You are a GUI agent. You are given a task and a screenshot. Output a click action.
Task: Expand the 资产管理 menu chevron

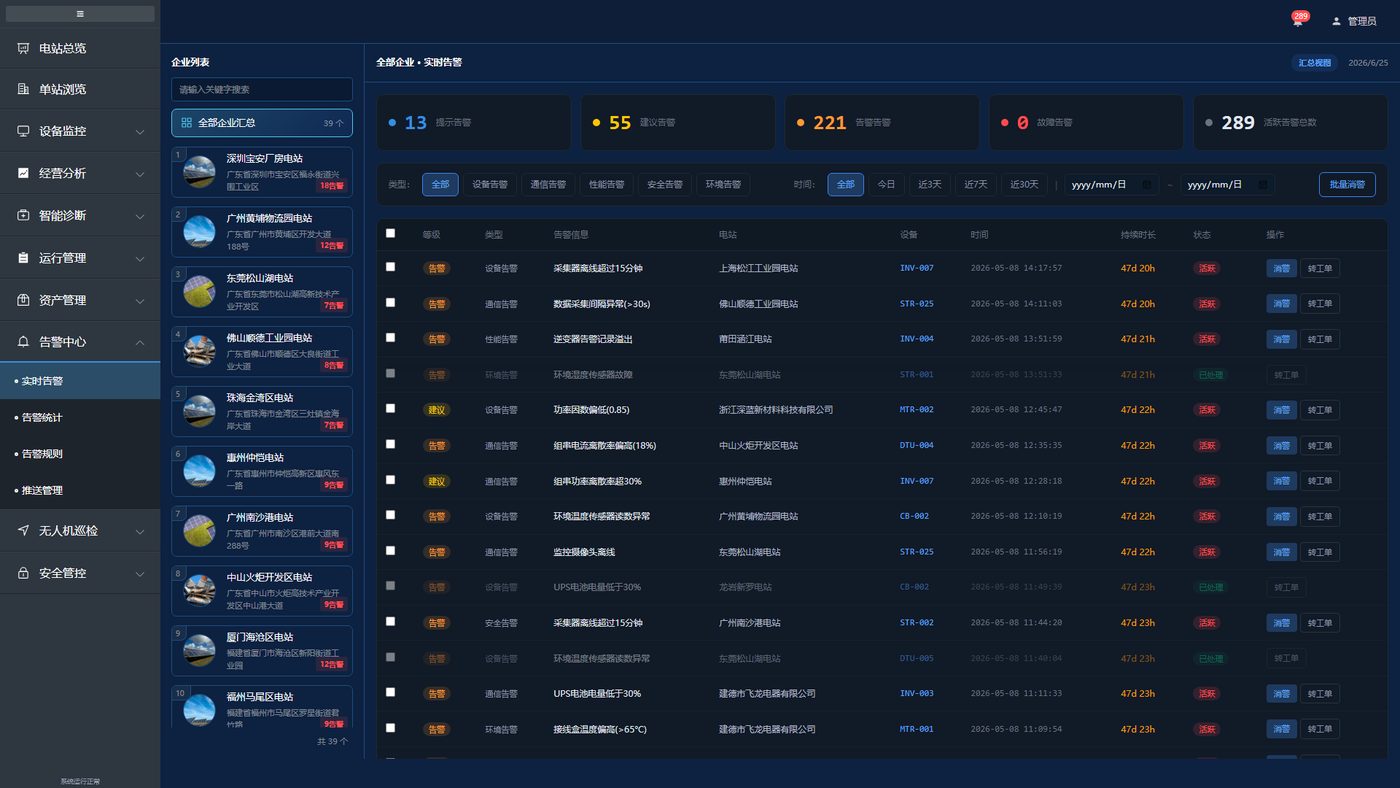click(x=140, y=300)
